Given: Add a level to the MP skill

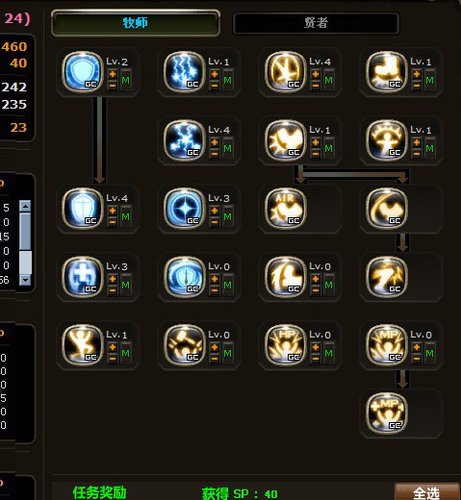Looking at the screenshot, I should click(x=417, y=347).
